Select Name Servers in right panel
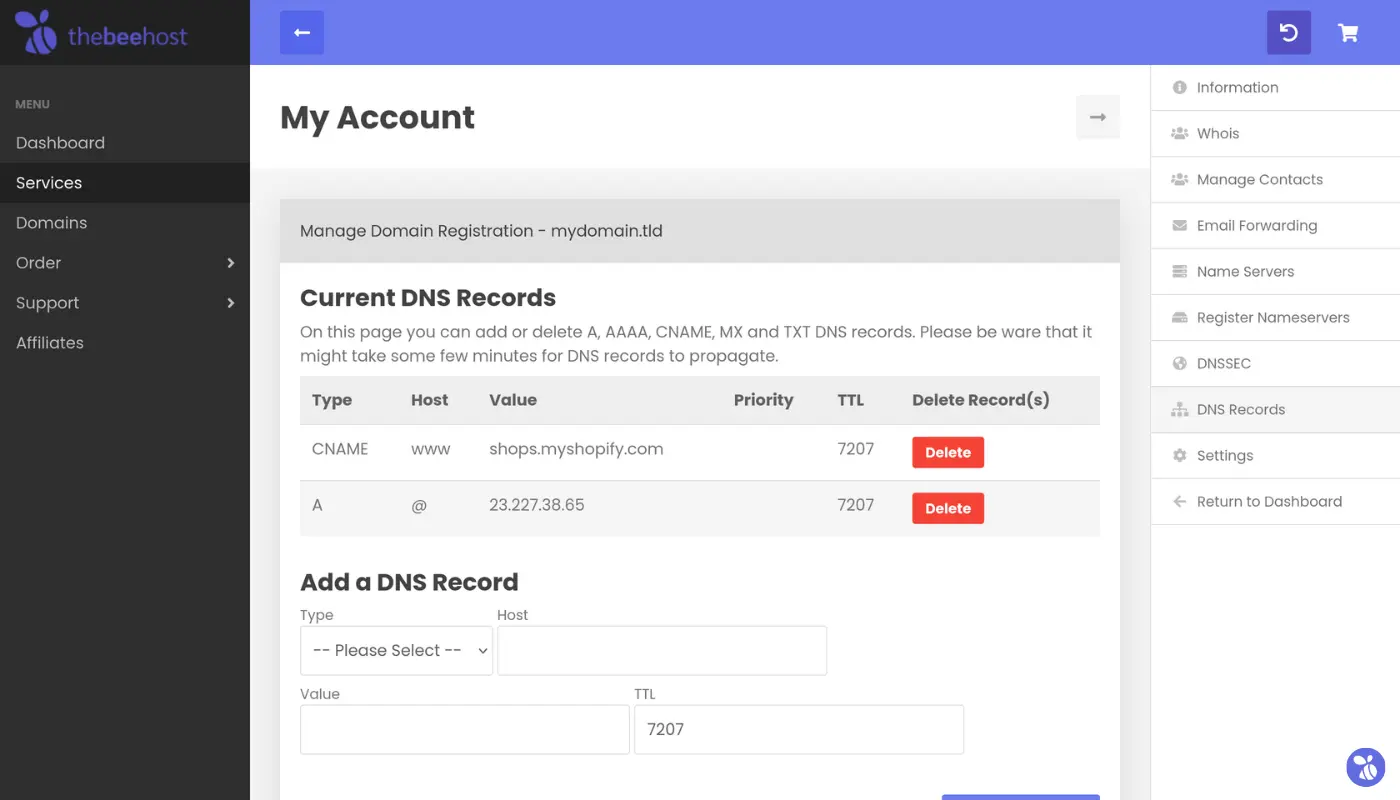The height and width of the screenshot is (800, 1400). (1245, 272)
